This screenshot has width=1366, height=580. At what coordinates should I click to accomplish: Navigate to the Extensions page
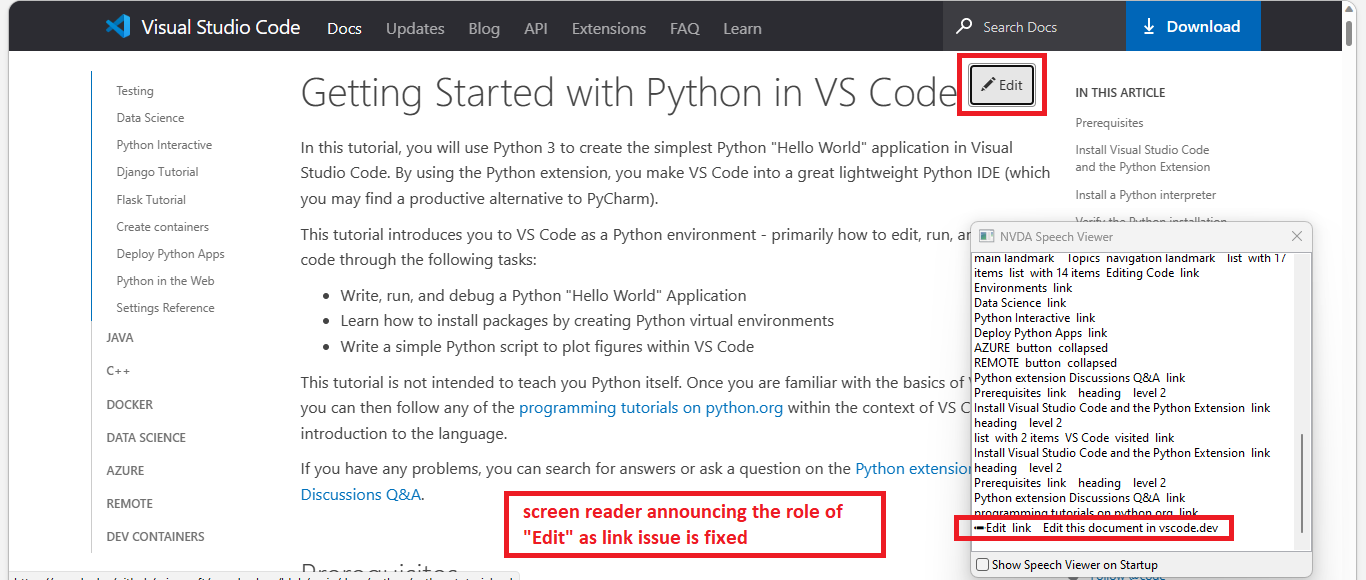pyautogui.click(x=608, y=29)
